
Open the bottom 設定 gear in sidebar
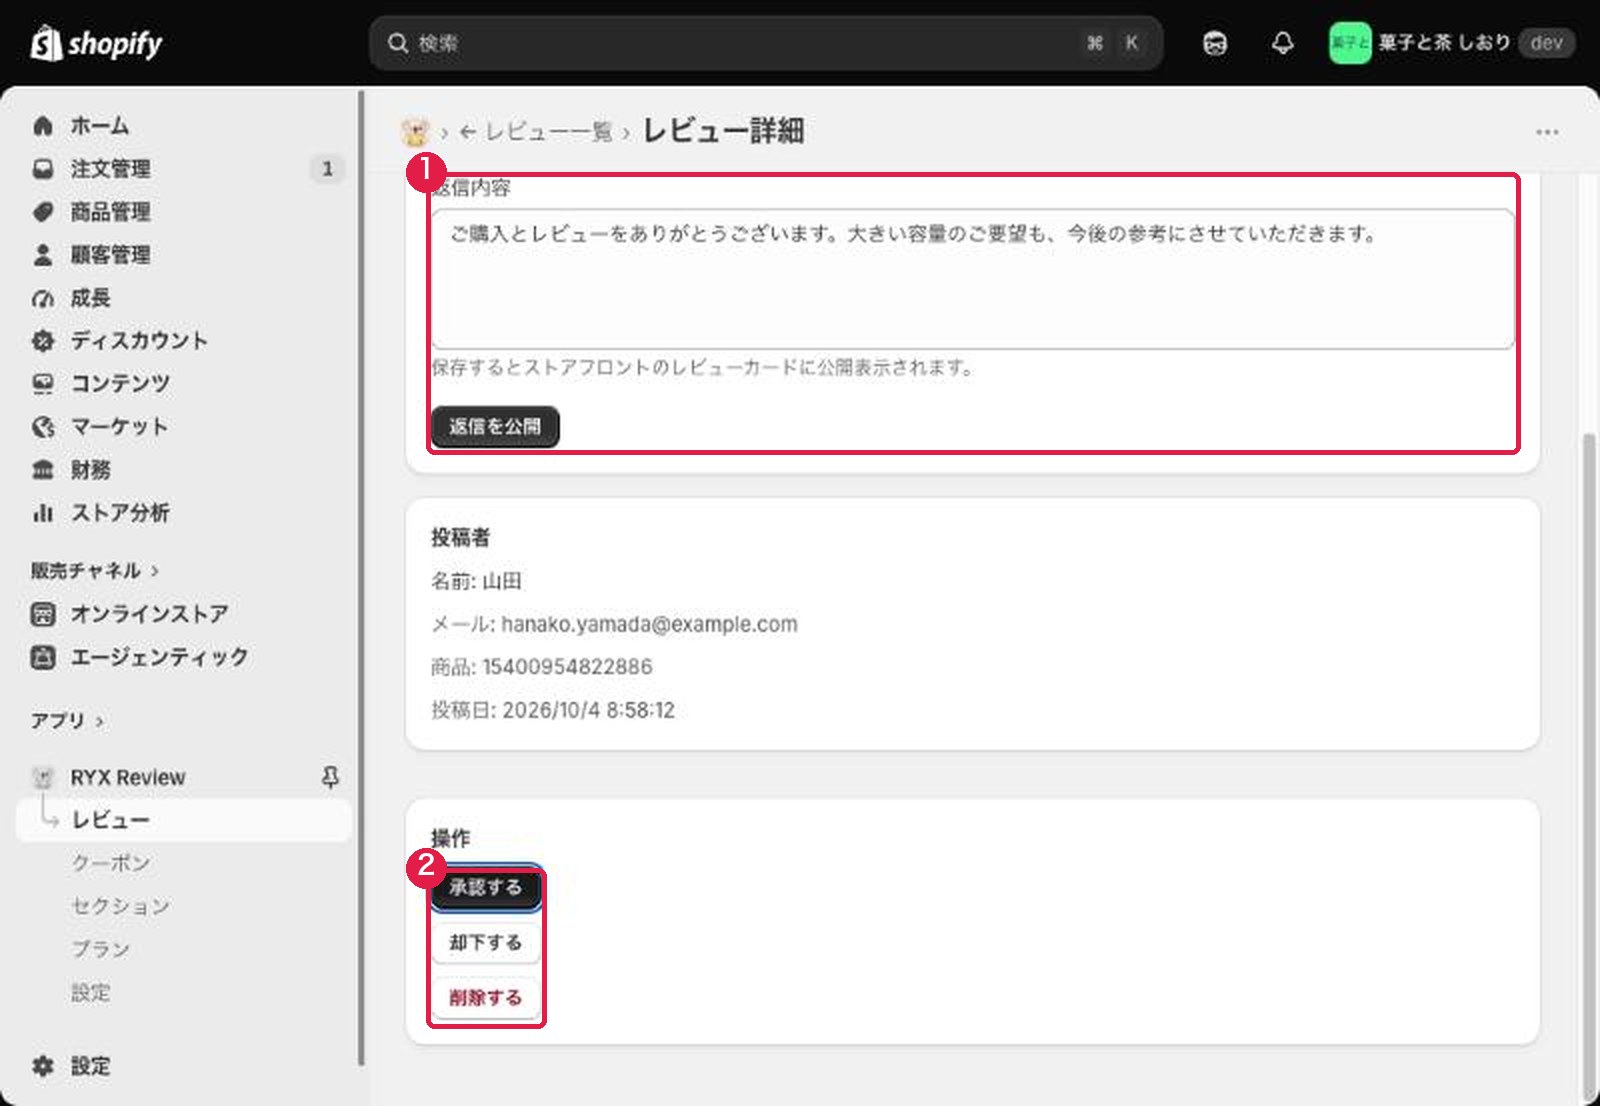[43, 1066]
